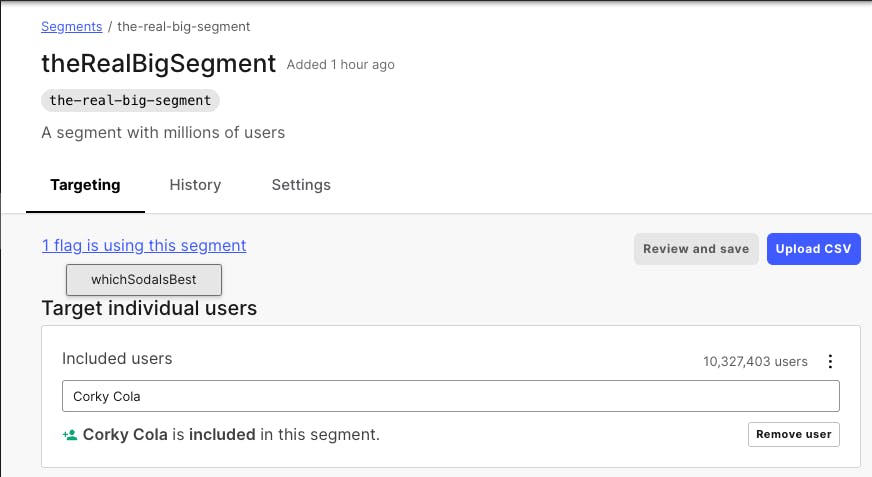Go back via the Segments breadcrumb link
872x477 pixels.
tap(72, 26)
